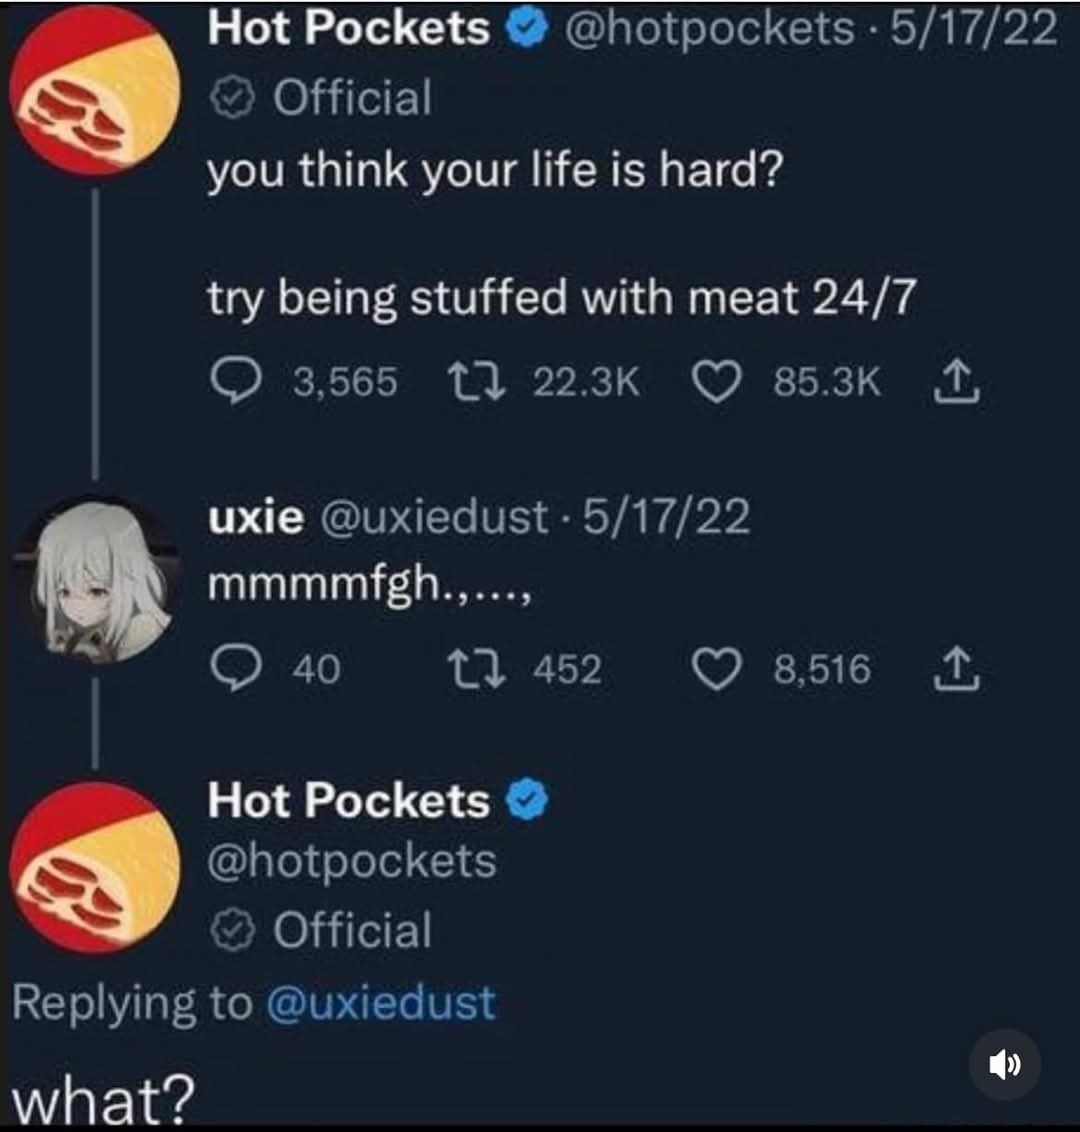Open Hot Pockets avatar on top tweet
Image resolution: width=1080 pixels, height=1132 pixels.
pyautogui.click(x=95, y=90)
